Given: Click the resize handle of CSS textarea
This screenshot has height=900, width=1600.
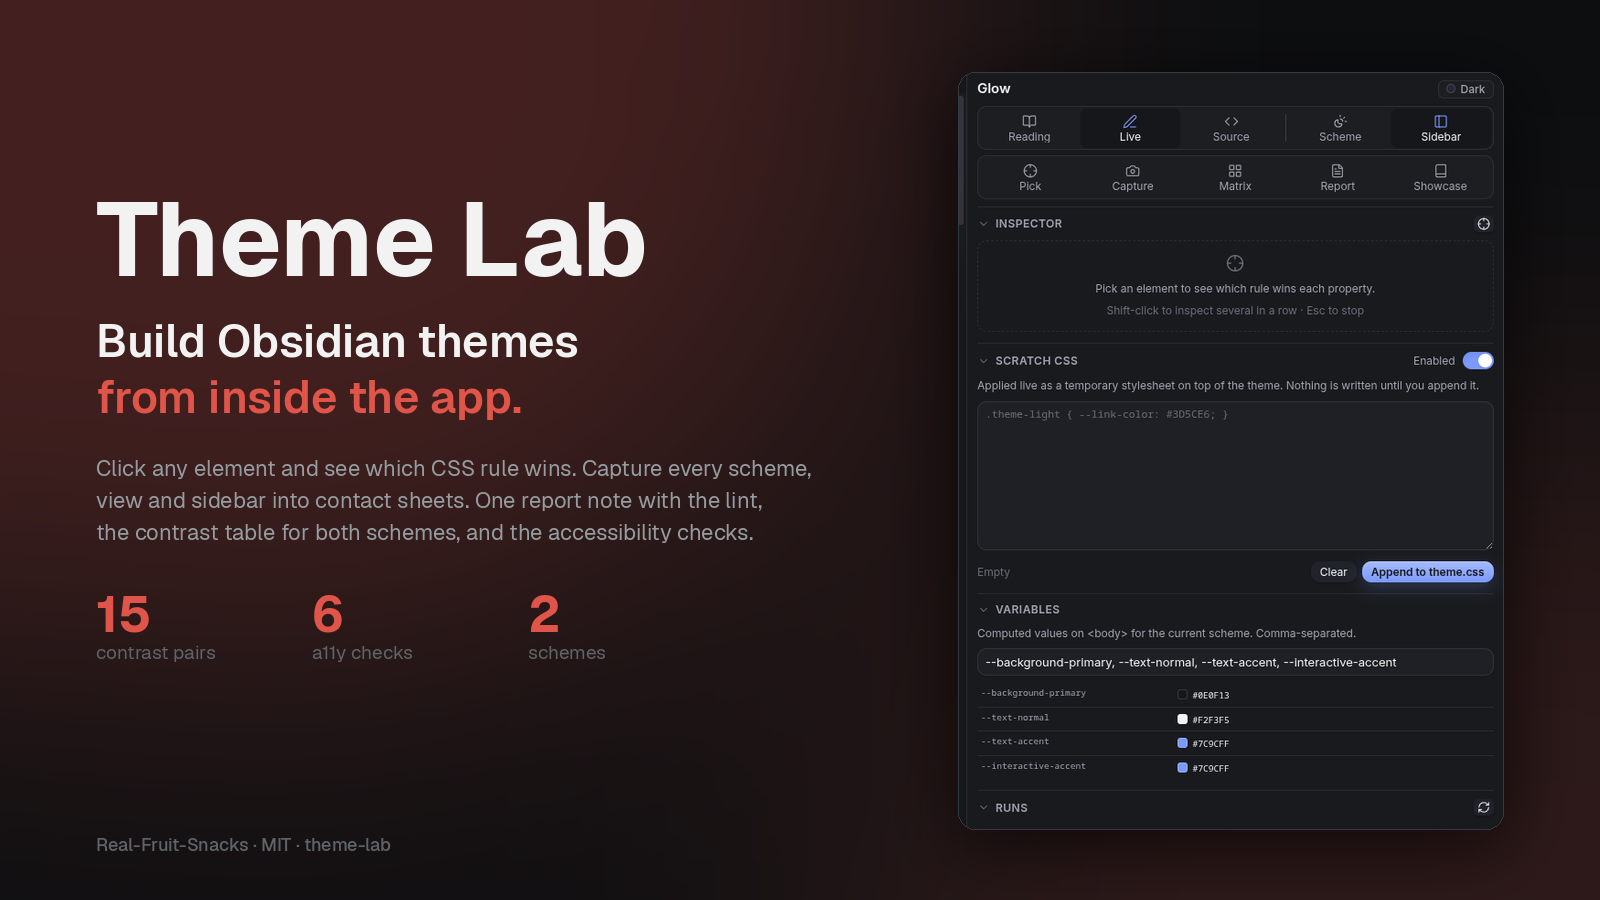Looking at the screenshot, I should click(1488, 545).
